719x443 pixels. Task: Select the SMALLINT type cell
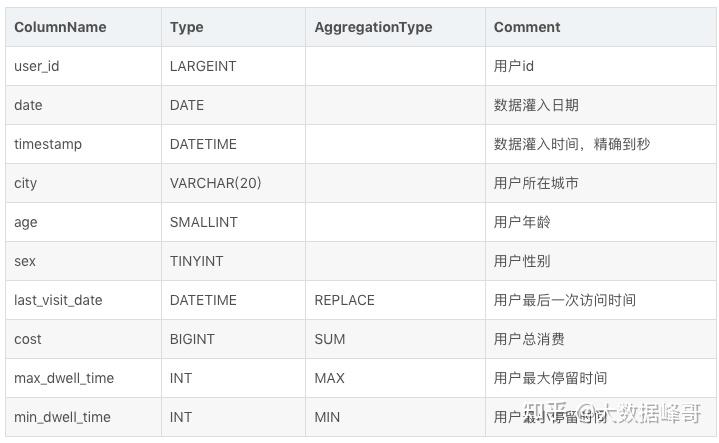point(204,222)
